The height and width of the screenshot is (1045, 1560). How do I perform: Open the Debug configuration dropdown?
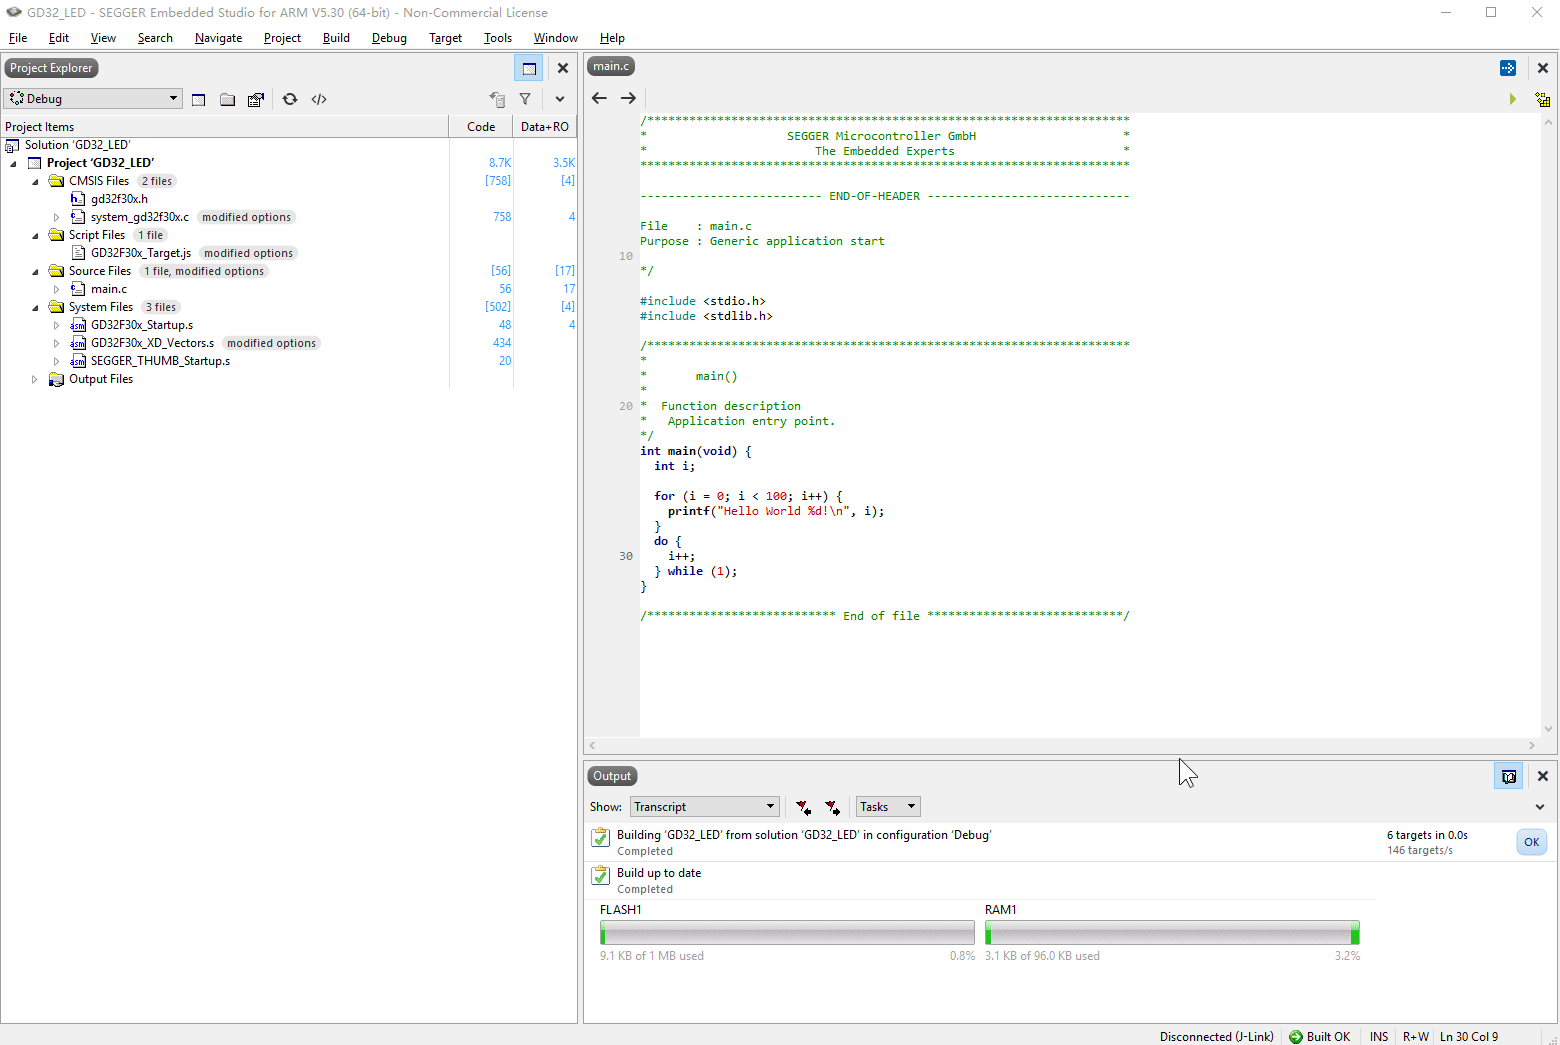[x=93, y=98]
